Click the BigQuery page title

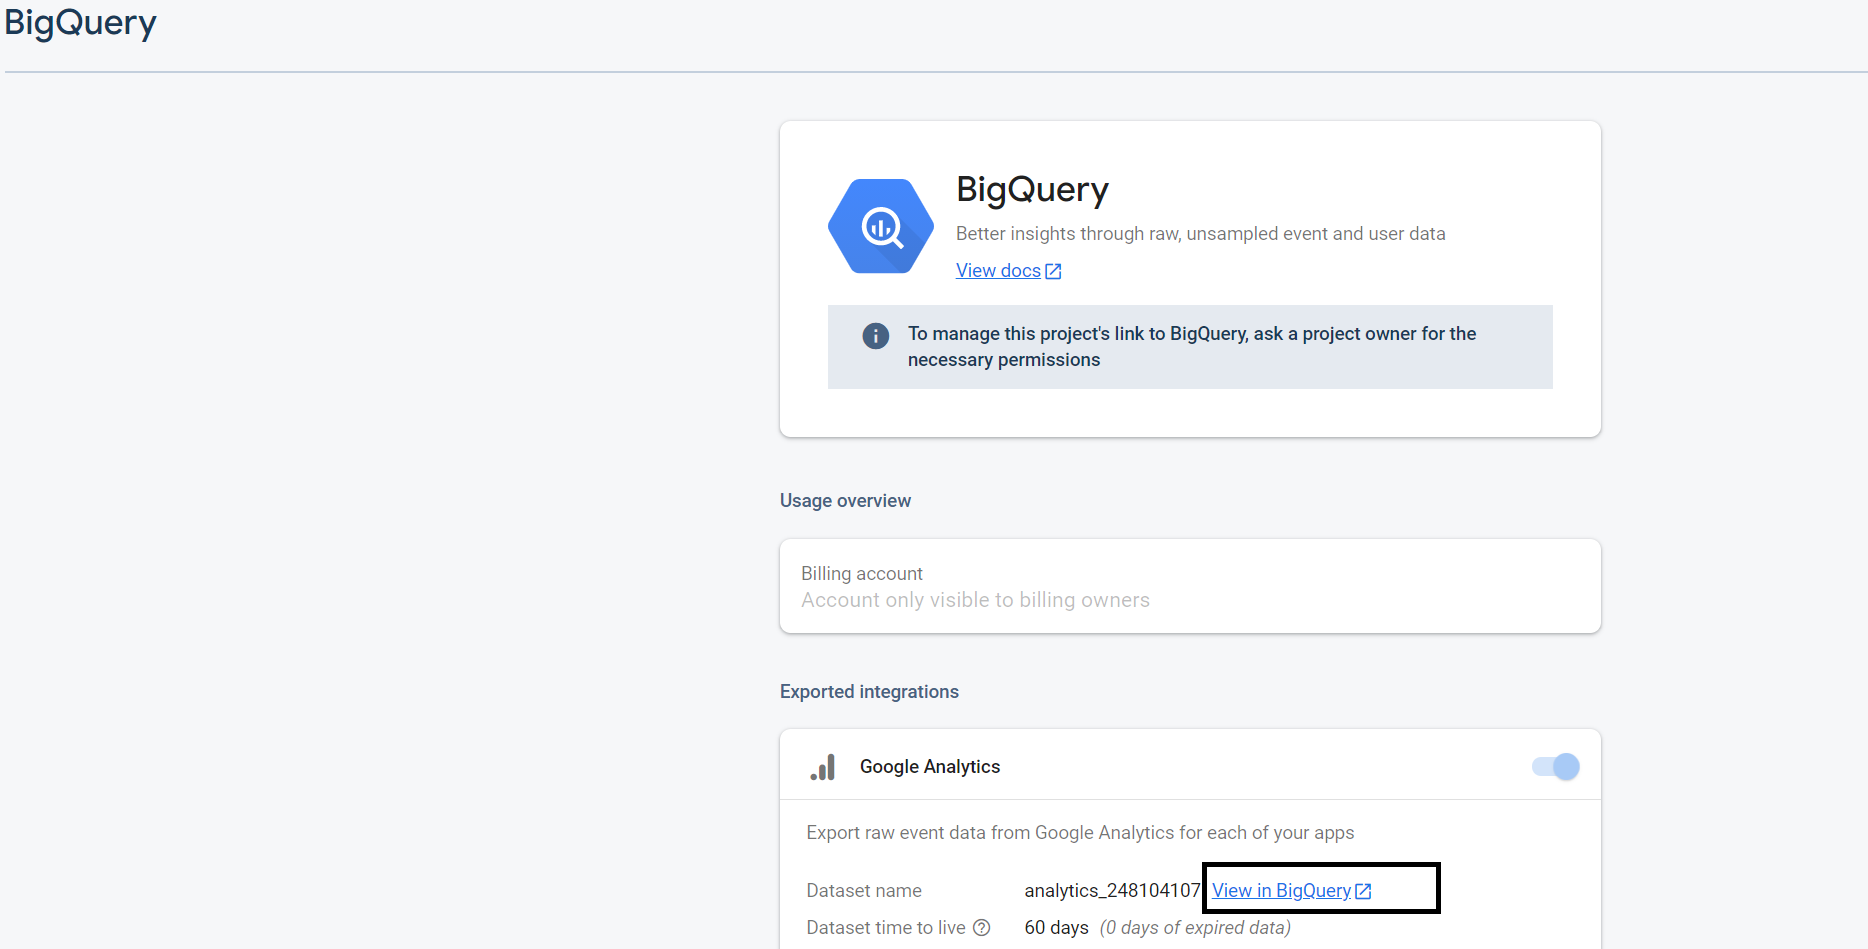coord(80,23)
